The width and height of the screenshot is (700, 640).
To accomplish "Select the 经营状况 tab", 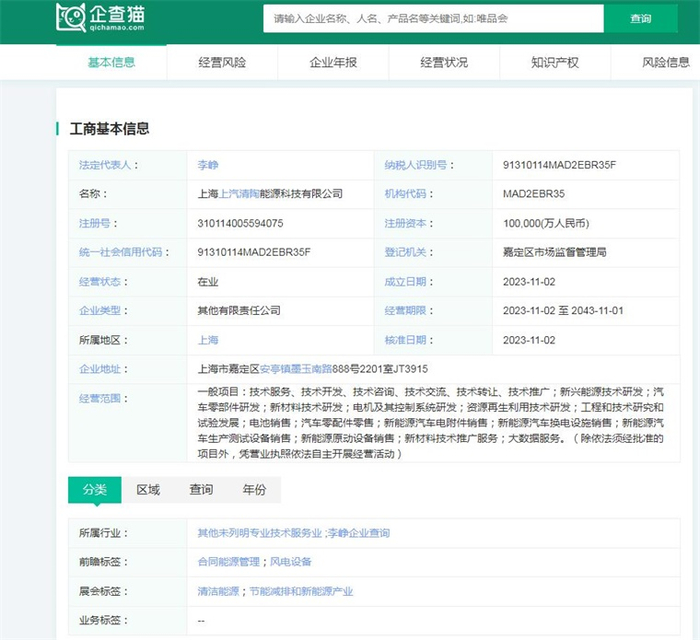I will coord(444,62).
